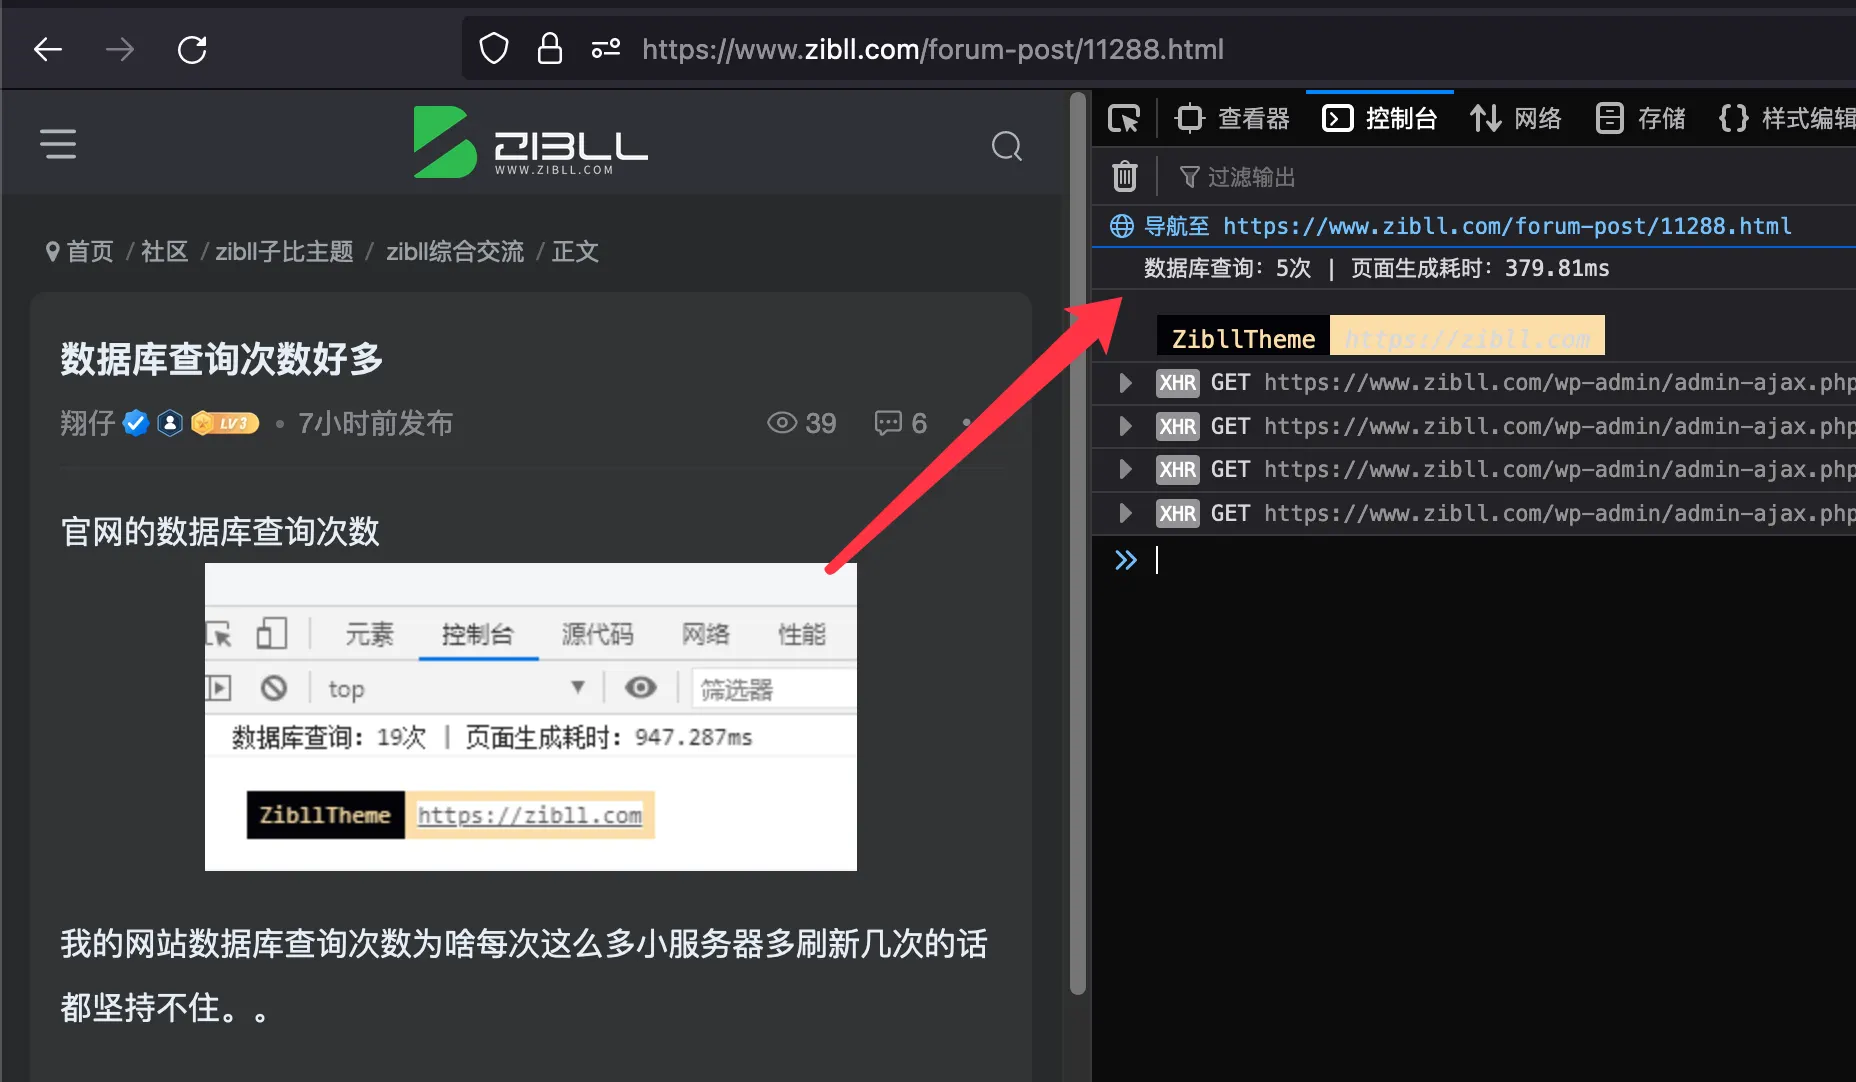Open 社区 breadcrumb link

(x=165, y=251)
